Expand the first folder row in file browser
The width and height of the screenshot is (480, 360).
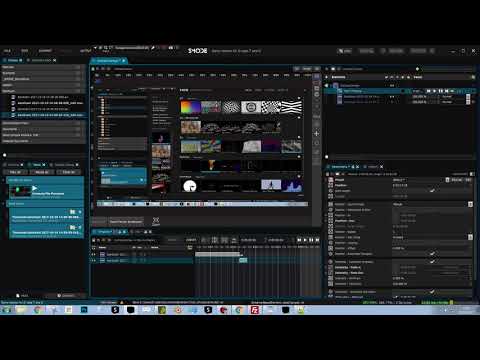pos(43,67)
